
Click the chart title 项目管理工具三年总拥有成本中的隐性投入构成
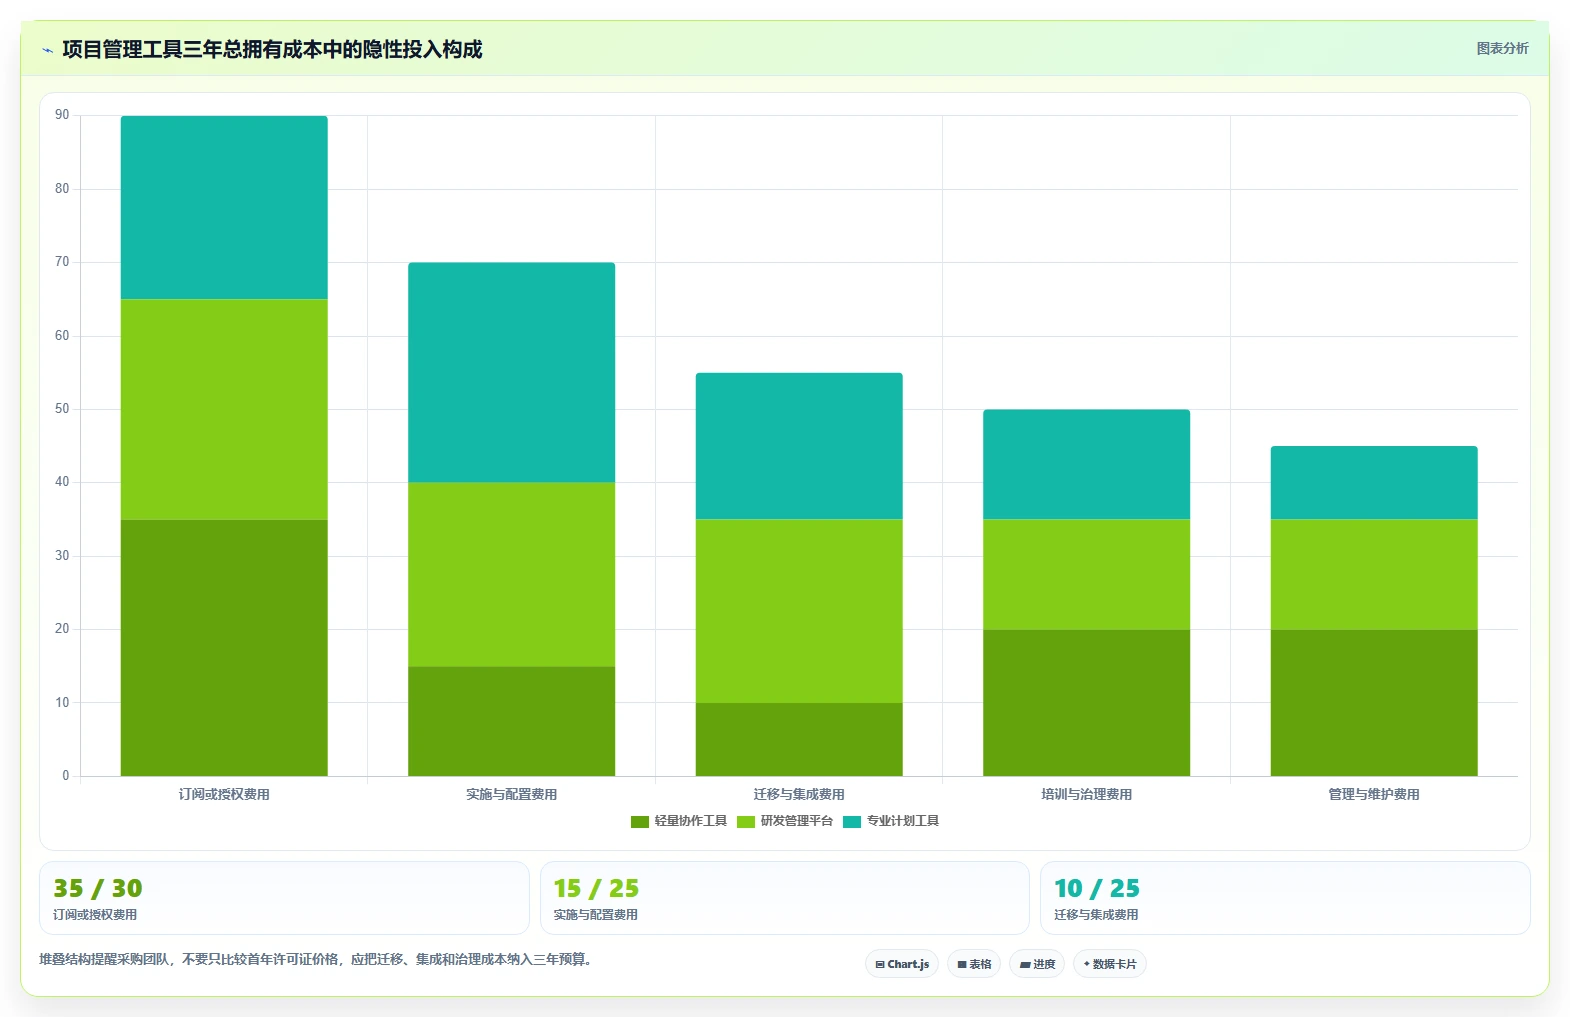click(272, 49)
